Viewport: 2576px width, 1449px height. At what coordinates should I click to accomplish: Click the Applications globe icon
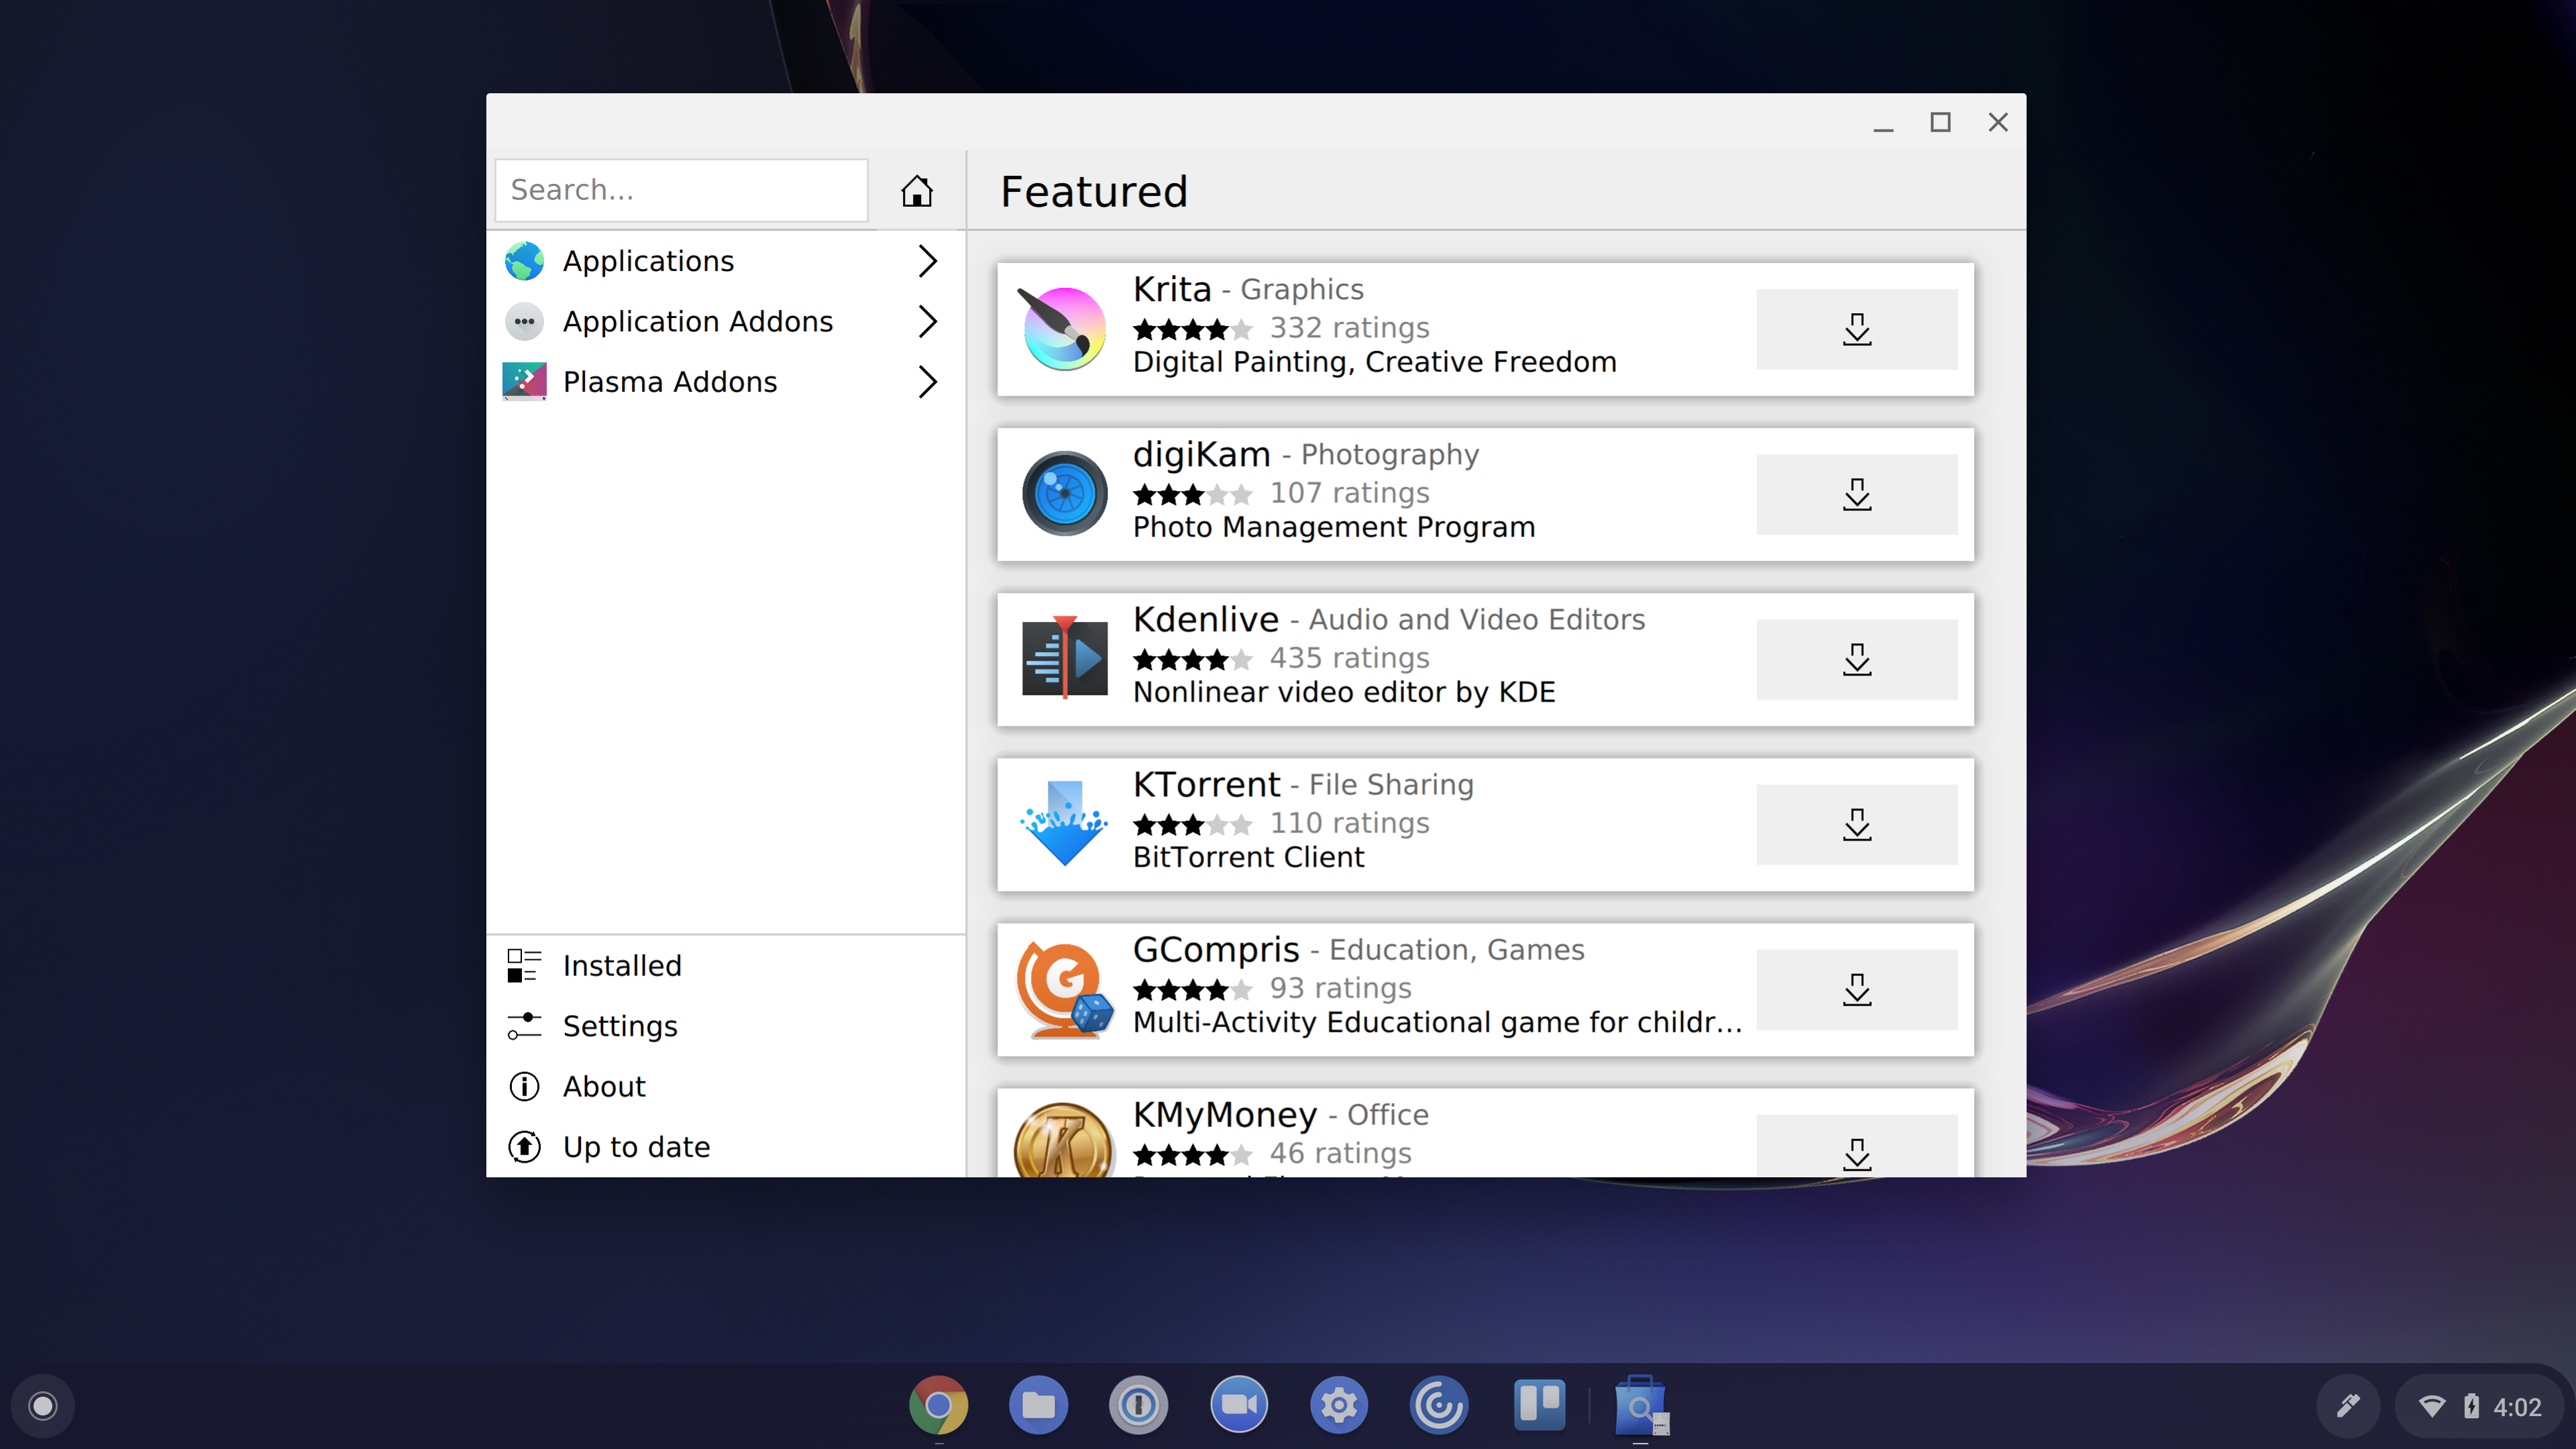tap(524, 261)
